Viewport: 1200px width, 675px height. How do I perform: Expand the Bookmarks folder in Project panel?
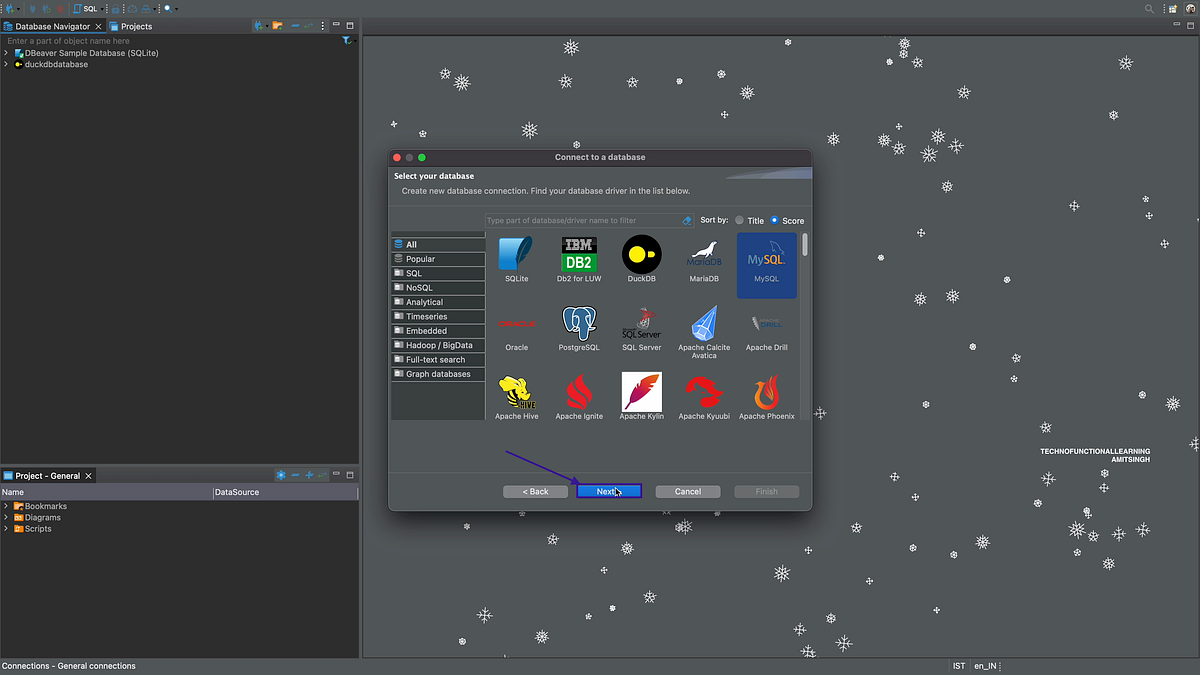coord(7,506)
